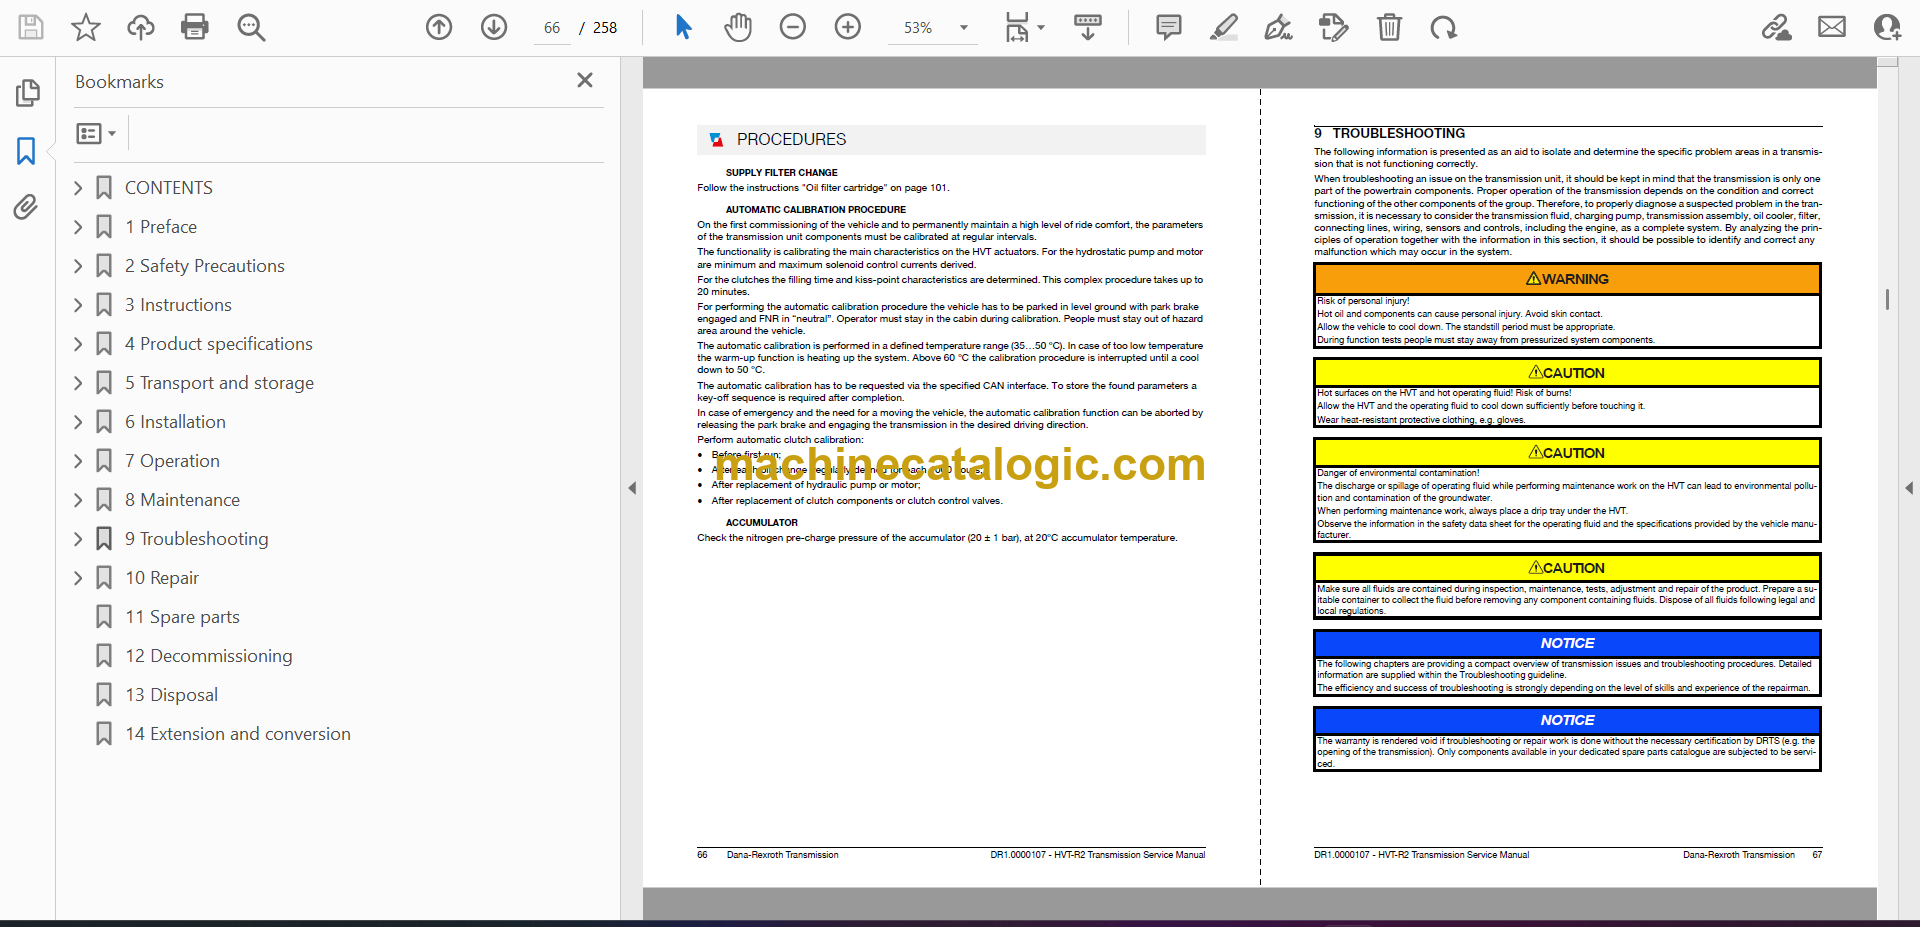Click the scrolling mode keyboard icon
1920x927 pixels.
pos(1088,27)
